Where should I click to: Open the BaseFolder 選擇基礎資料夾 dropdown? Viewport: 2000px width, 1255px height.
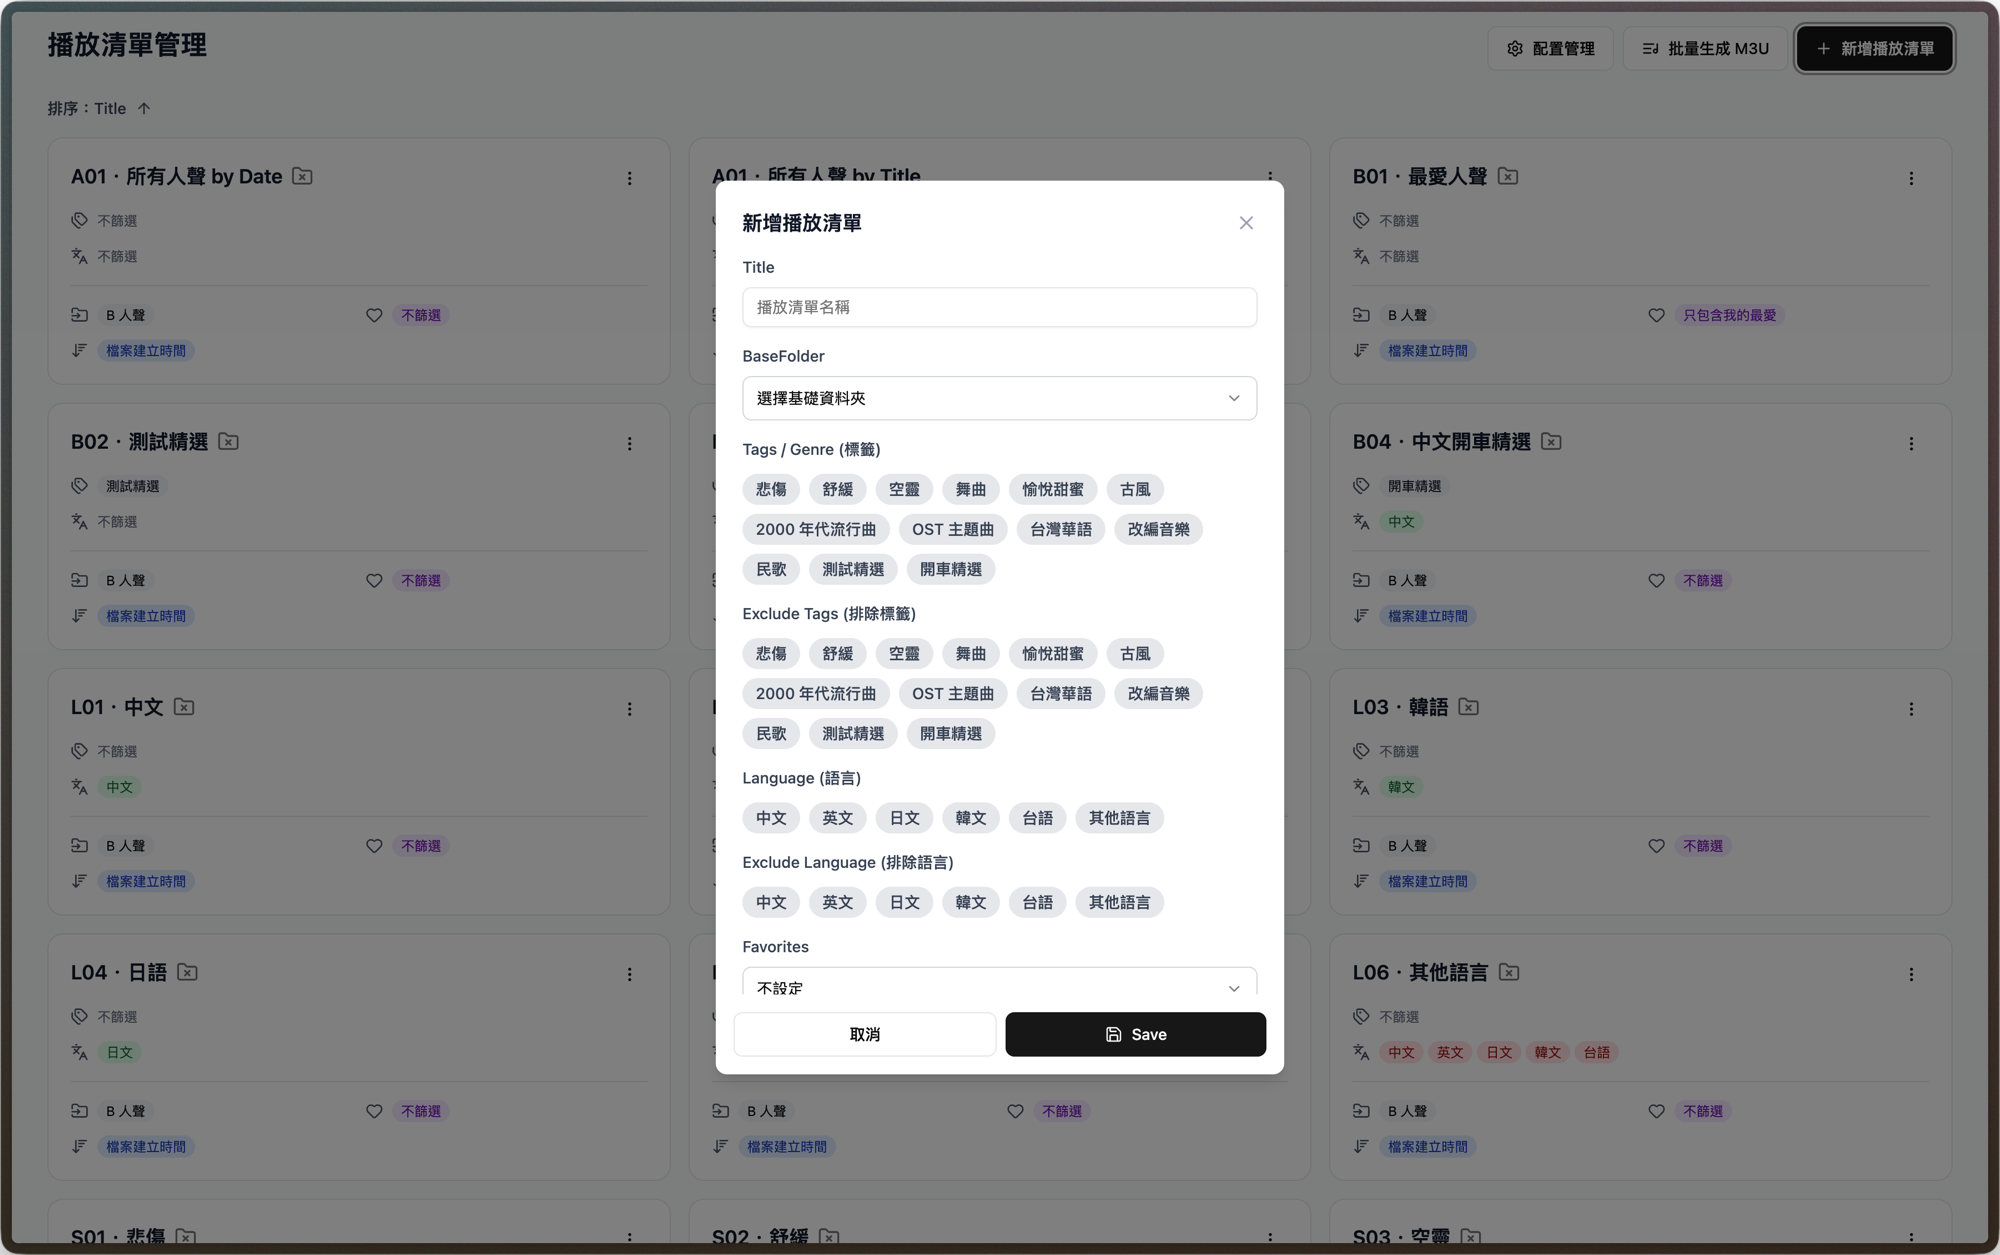pyautogui.click(x=999, y=398)
